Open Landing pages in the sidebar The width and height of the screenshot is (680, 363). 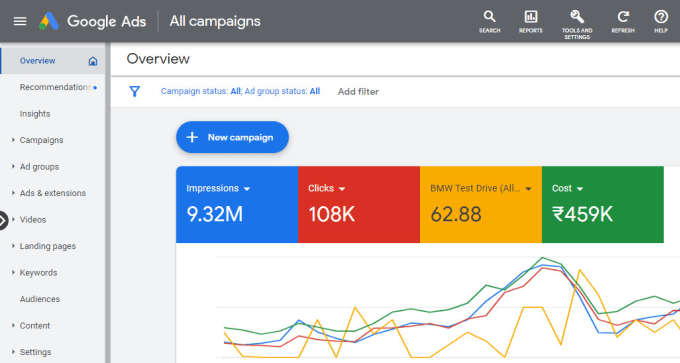48,246
